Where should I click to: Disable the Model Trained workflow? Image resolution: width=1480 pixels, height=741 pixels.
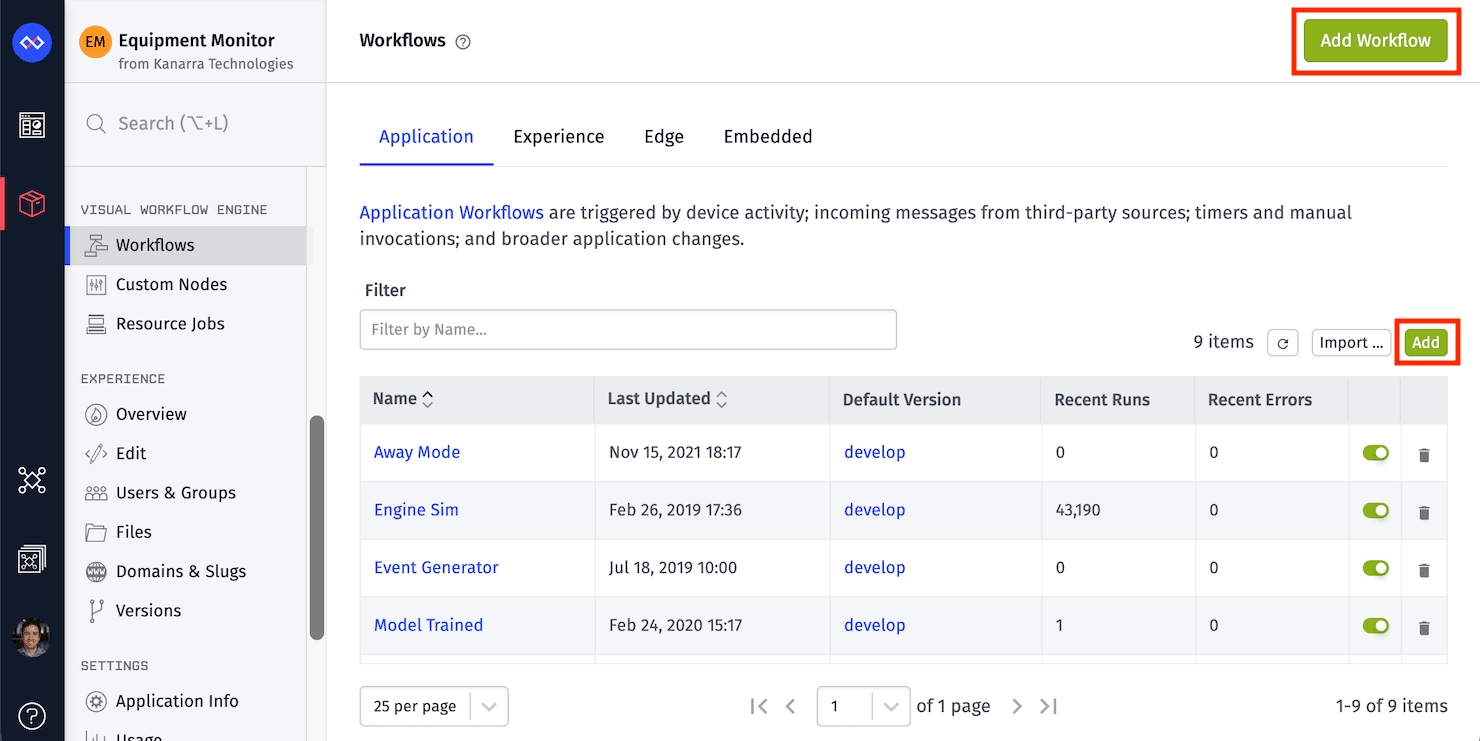point(1375,625)
